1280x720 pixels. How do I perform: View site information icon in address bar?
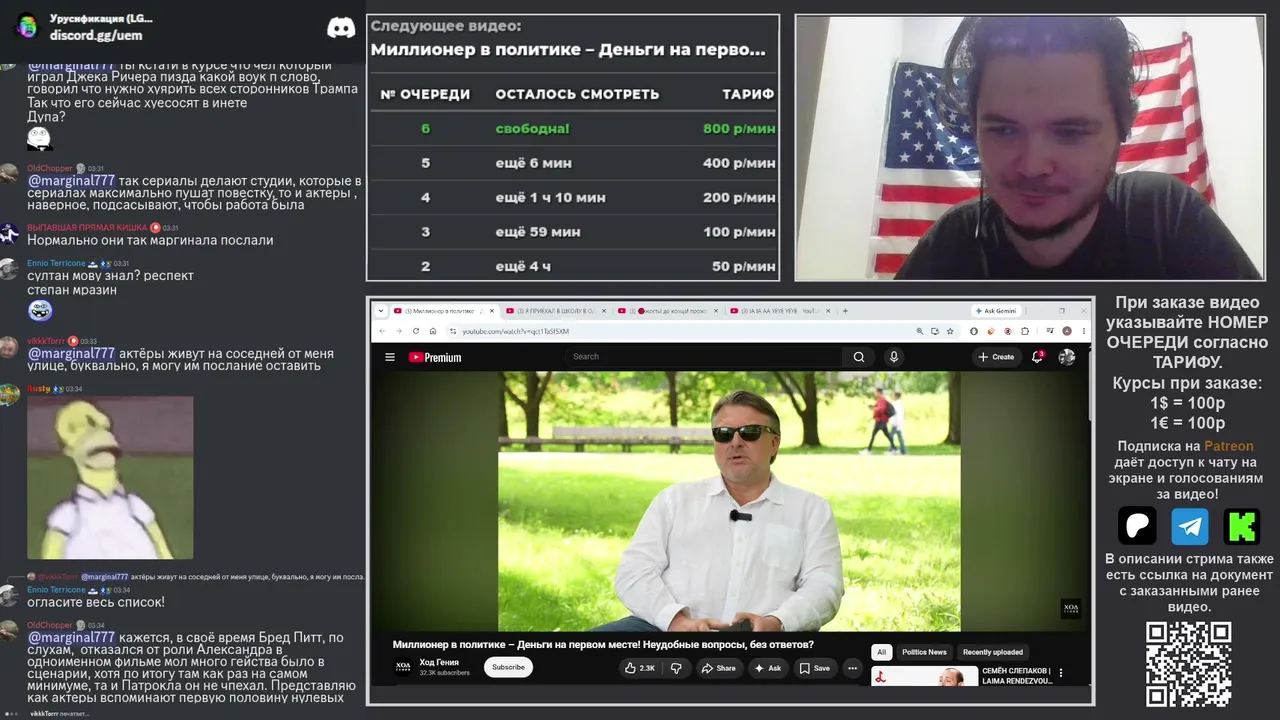point(453,331)
